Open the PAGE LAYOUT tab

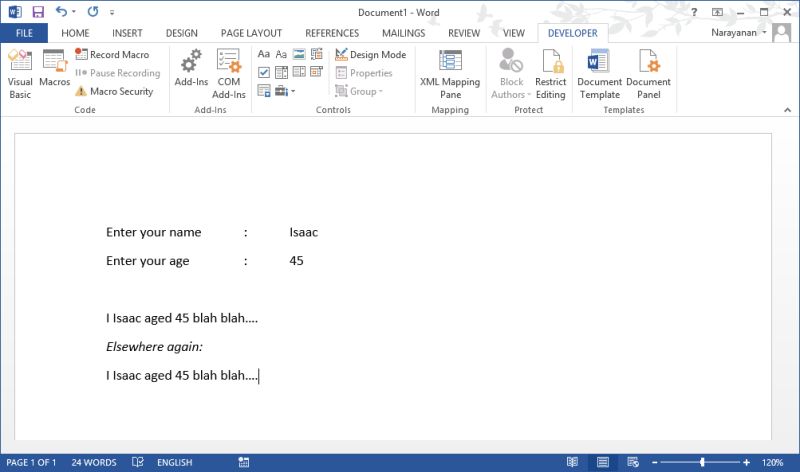click(251, 33)
